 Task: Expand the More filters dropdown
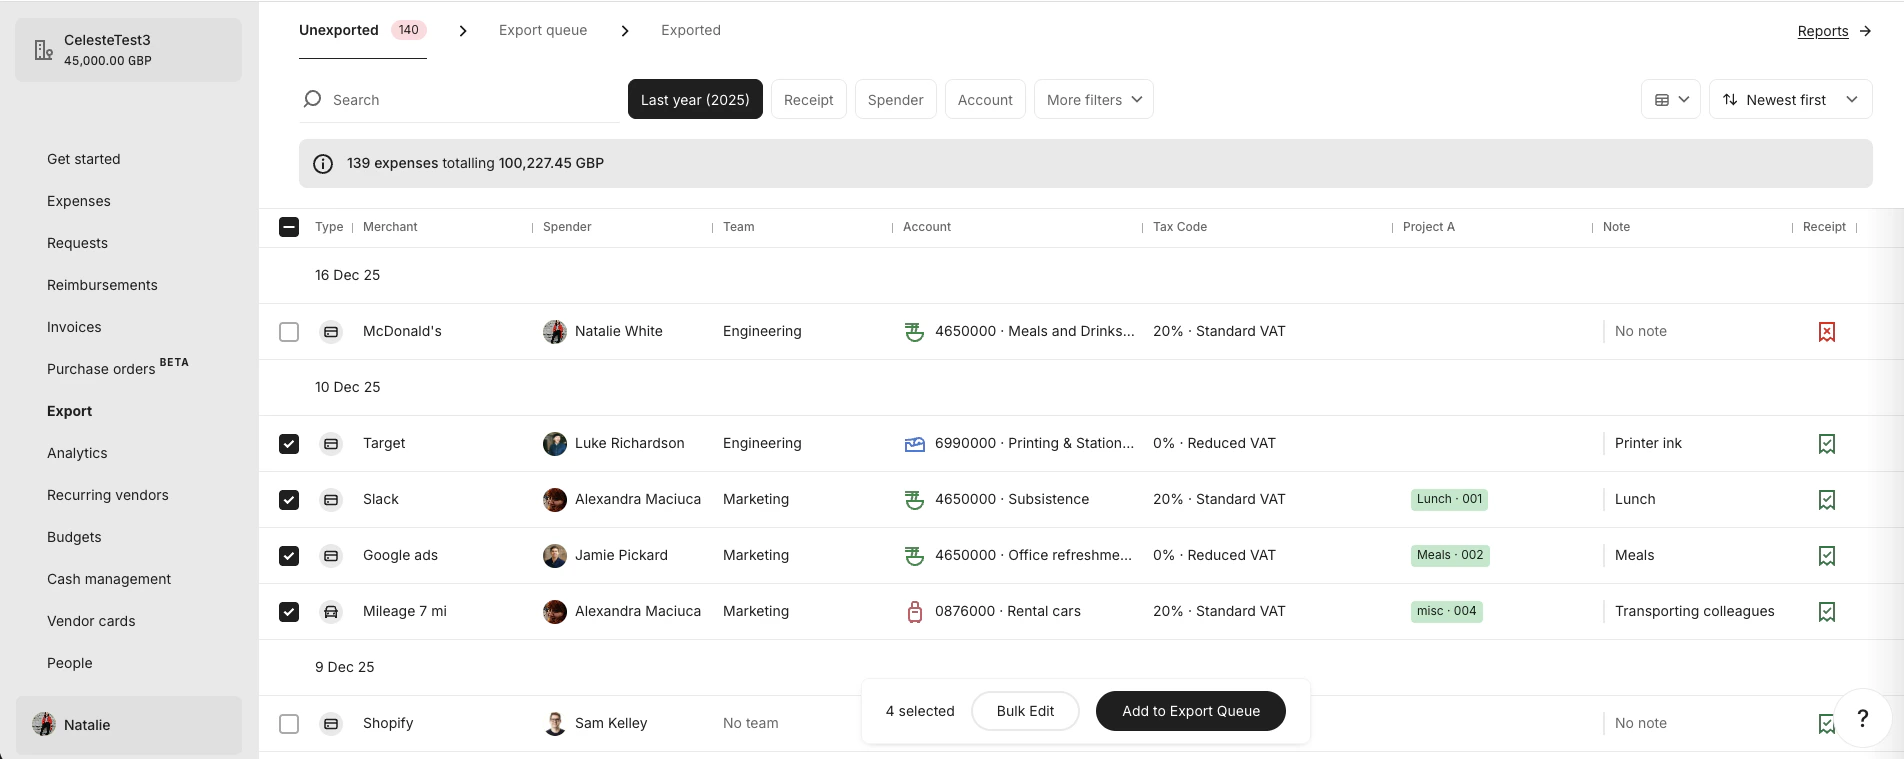click(x=1094, y=99)
